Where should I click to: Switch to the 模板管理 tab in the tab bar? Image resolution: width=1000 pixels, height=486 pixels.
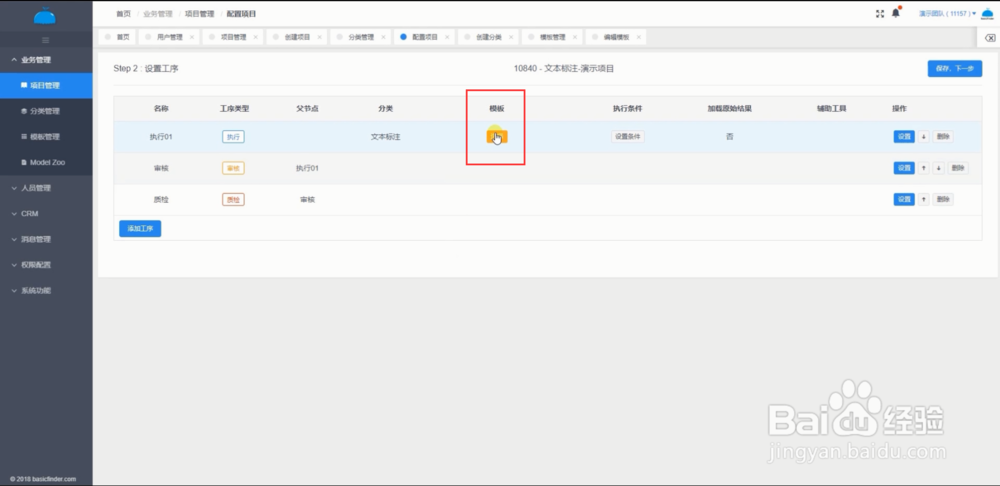tap(552, 37)
